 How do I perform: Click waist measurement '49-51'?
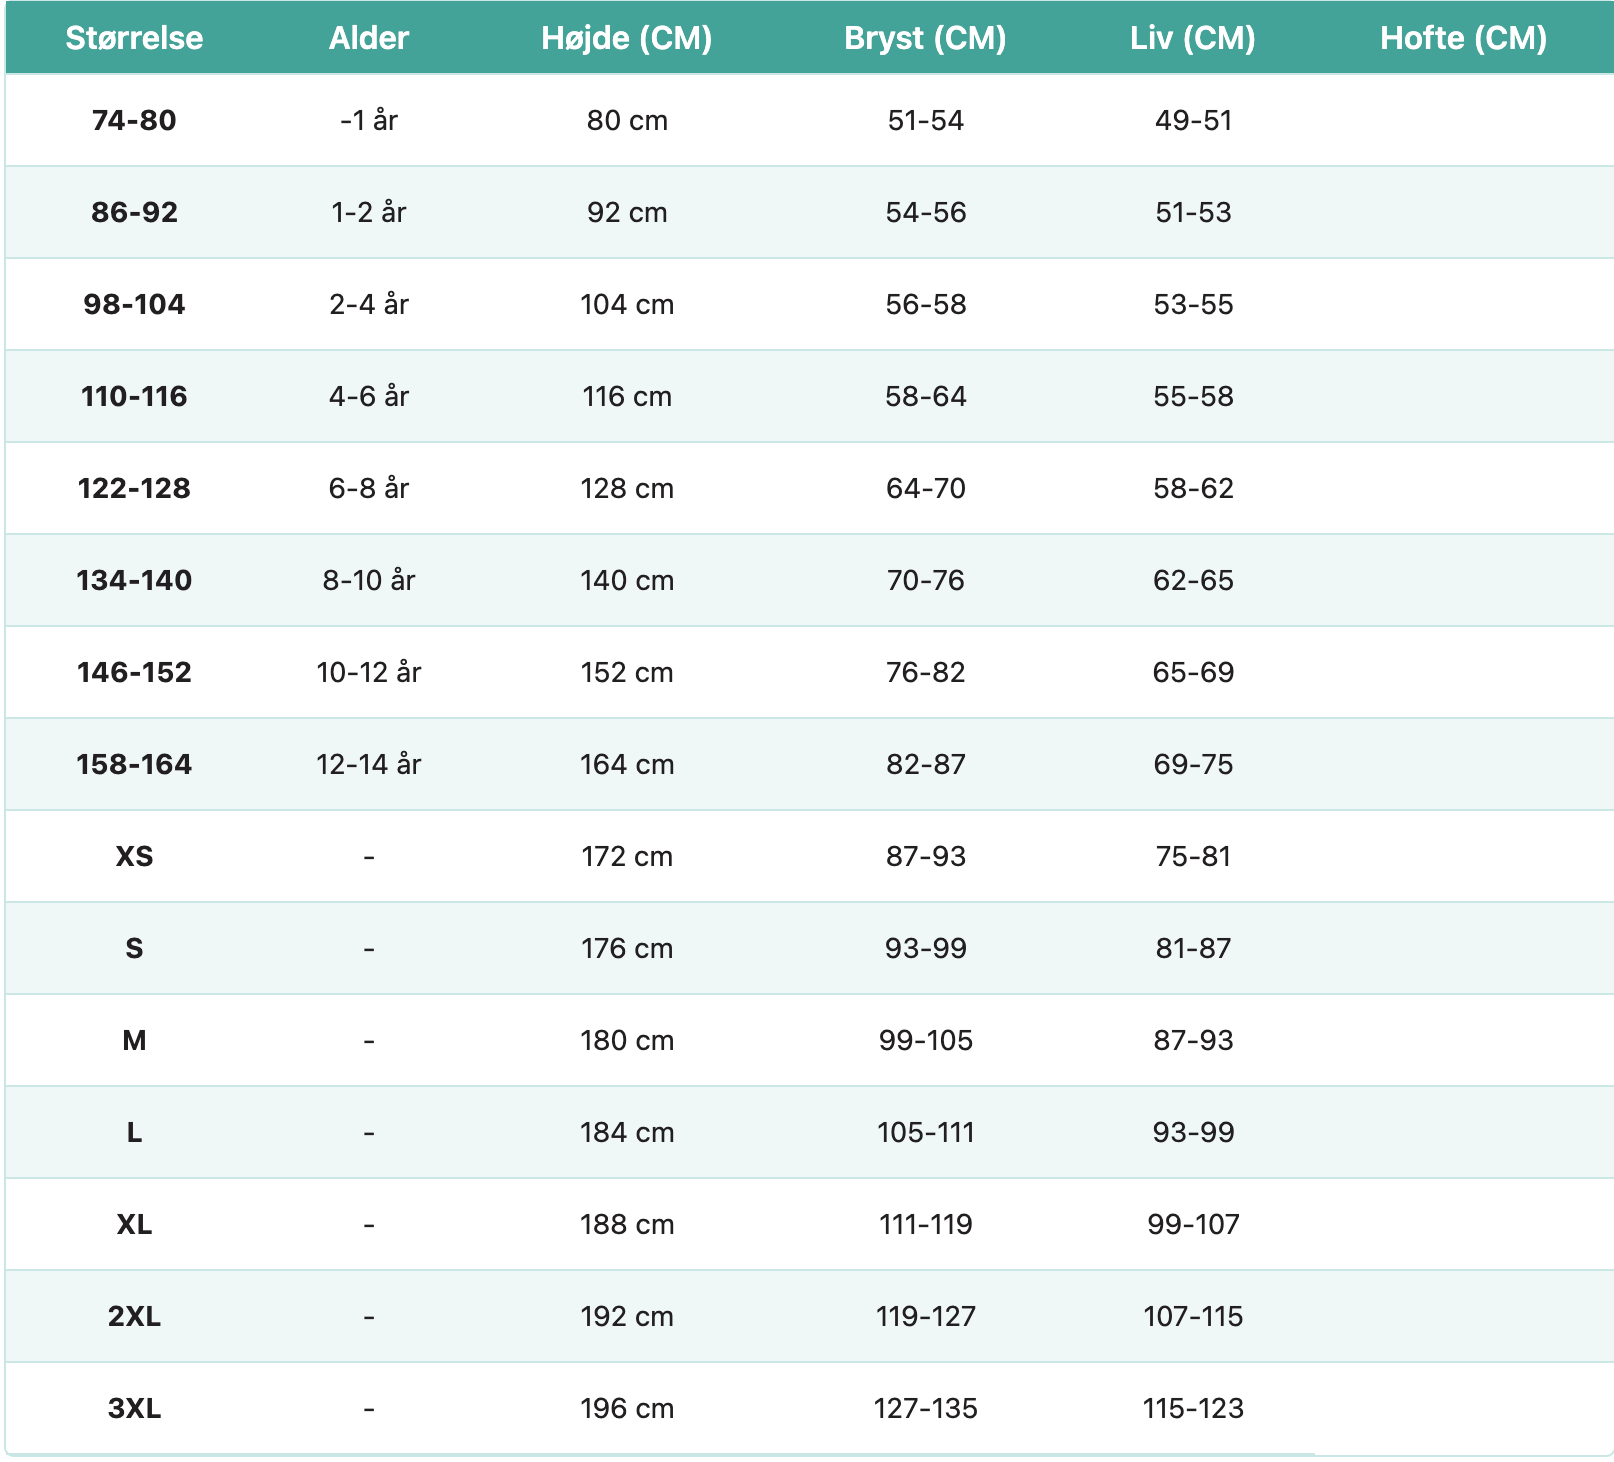click(1193, 120)
